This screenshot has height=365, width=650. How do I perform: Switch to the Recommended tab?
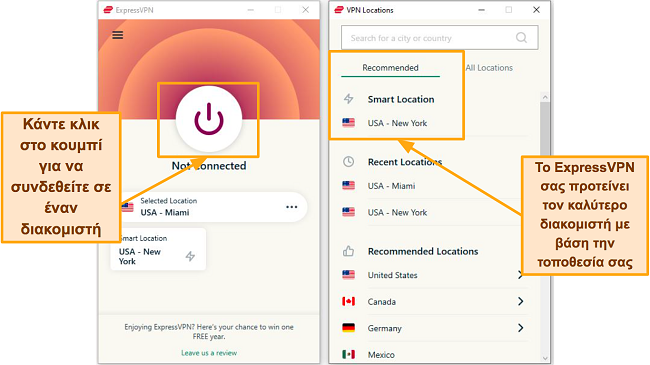click(x=390, y=68)
